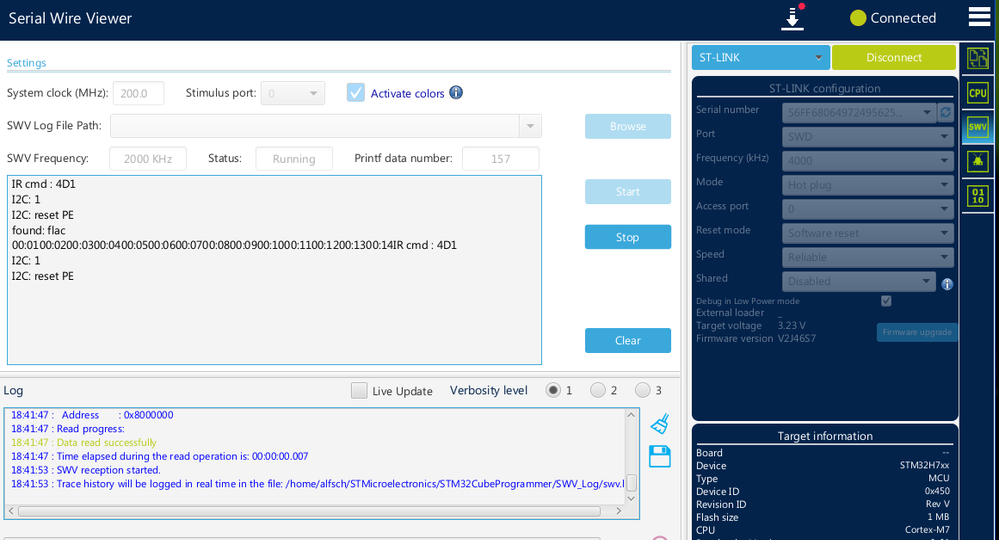This screenshot has height=540, width=999.
Task: Open the ST-LINK probe type dropdown
Action: tap(761, 57)
